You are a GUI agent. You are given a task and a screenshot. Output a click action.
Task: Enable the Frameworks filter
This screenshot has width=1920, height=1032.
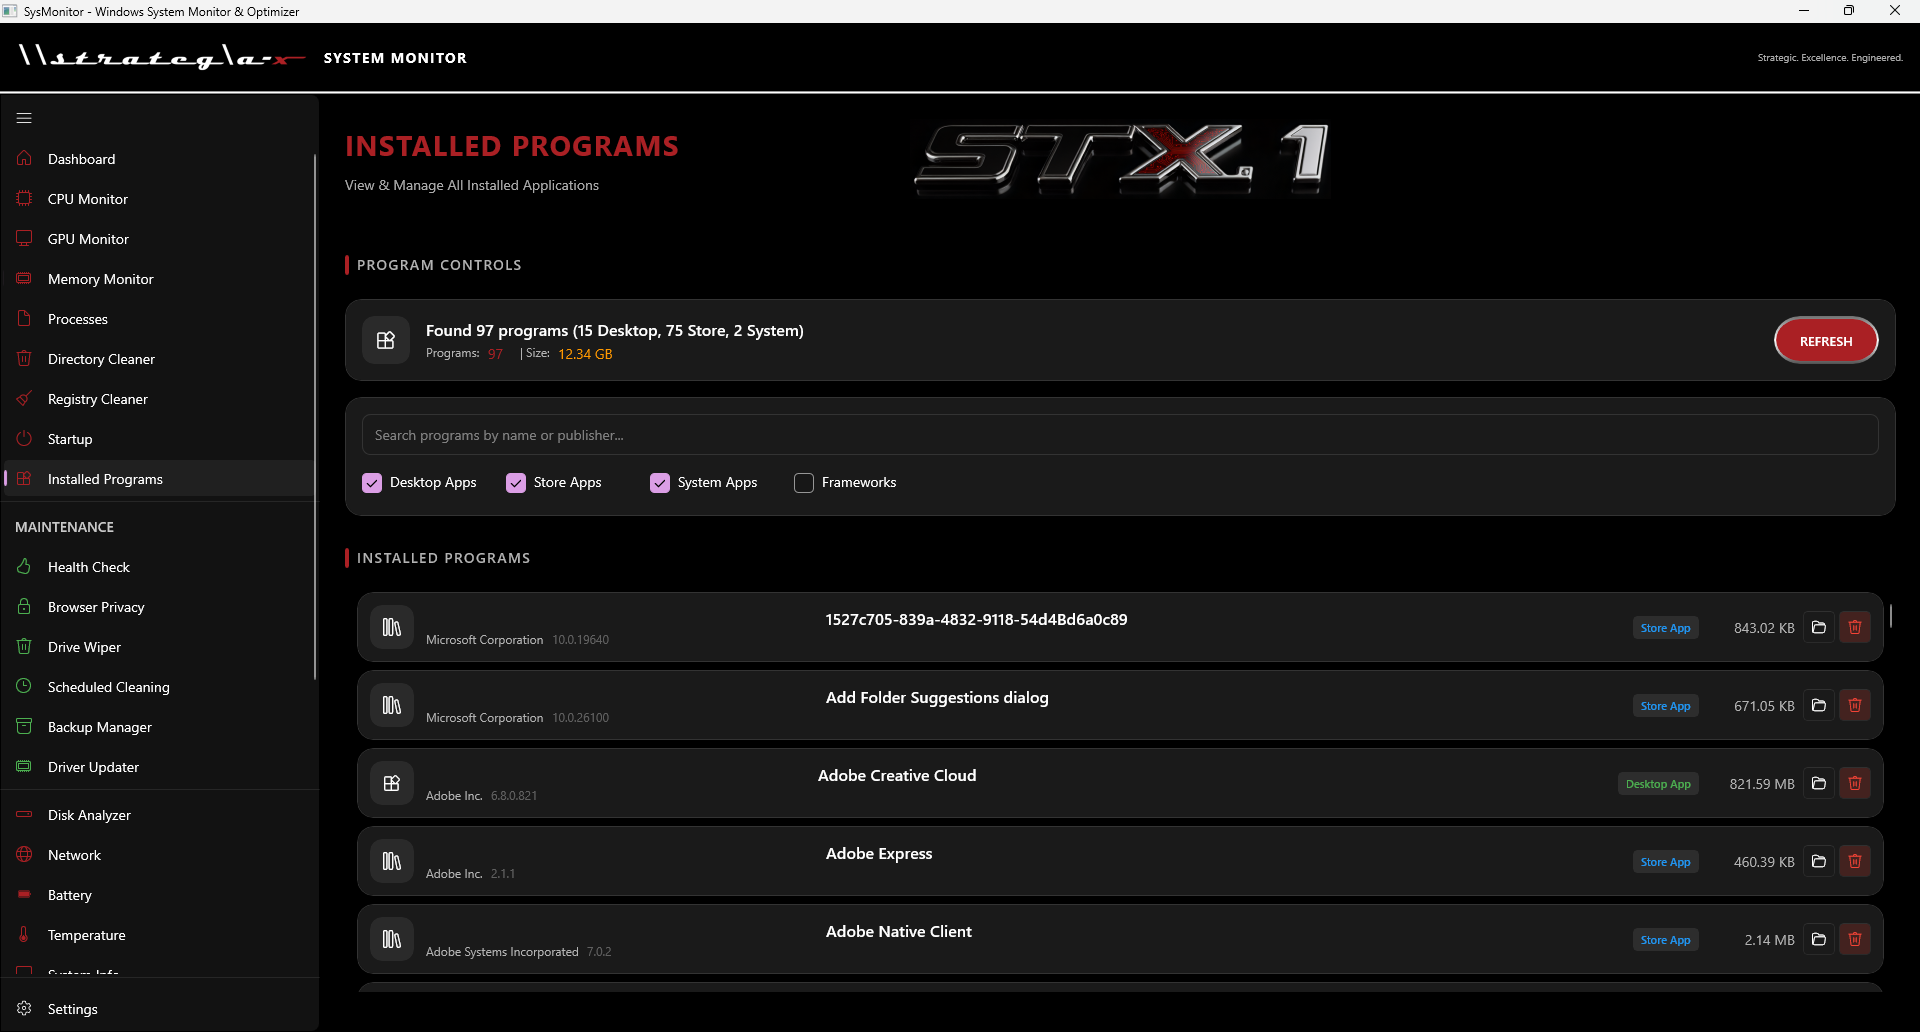point(803,482)
